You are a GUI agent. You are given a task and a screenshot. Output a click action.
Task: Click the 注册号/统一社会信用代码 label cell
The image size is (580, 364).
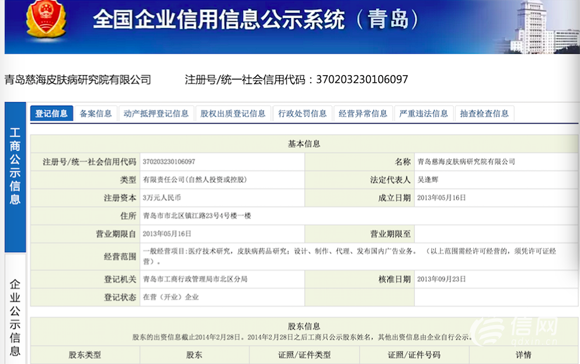pos(85,162)
